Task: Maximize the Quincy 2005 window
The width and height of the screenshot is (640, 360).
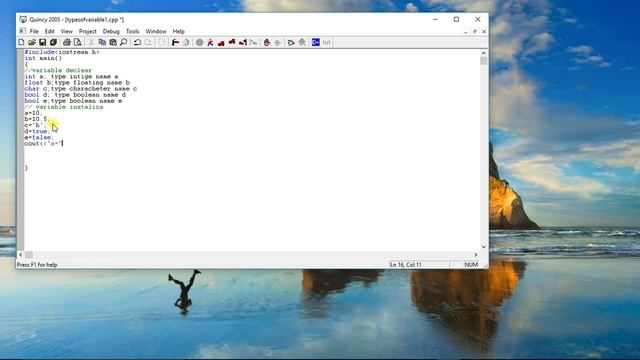Action: point(456,19)
